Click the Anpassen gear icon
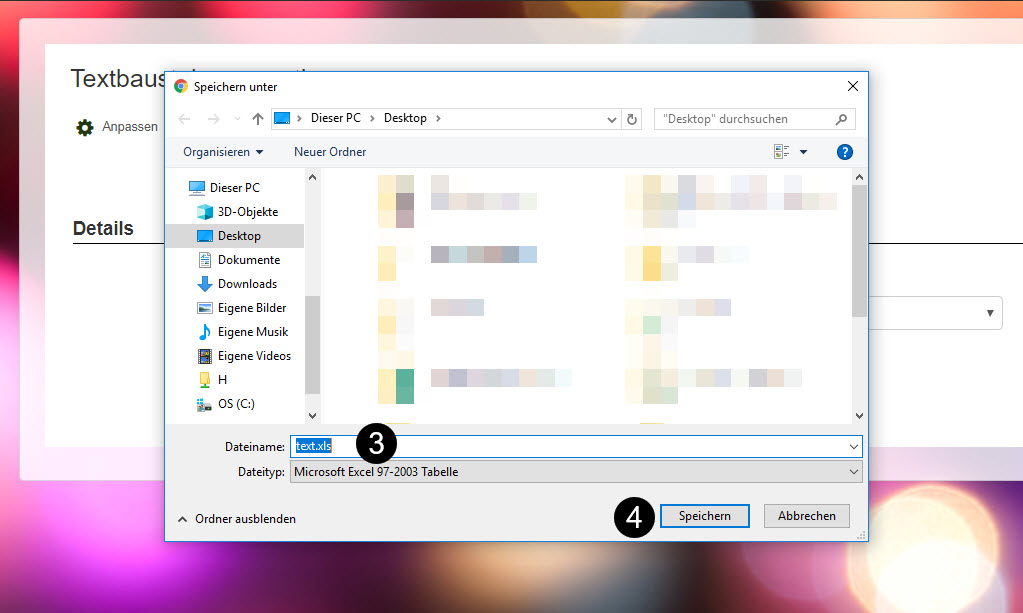The image size is (1023, 613). pos(85,128)
